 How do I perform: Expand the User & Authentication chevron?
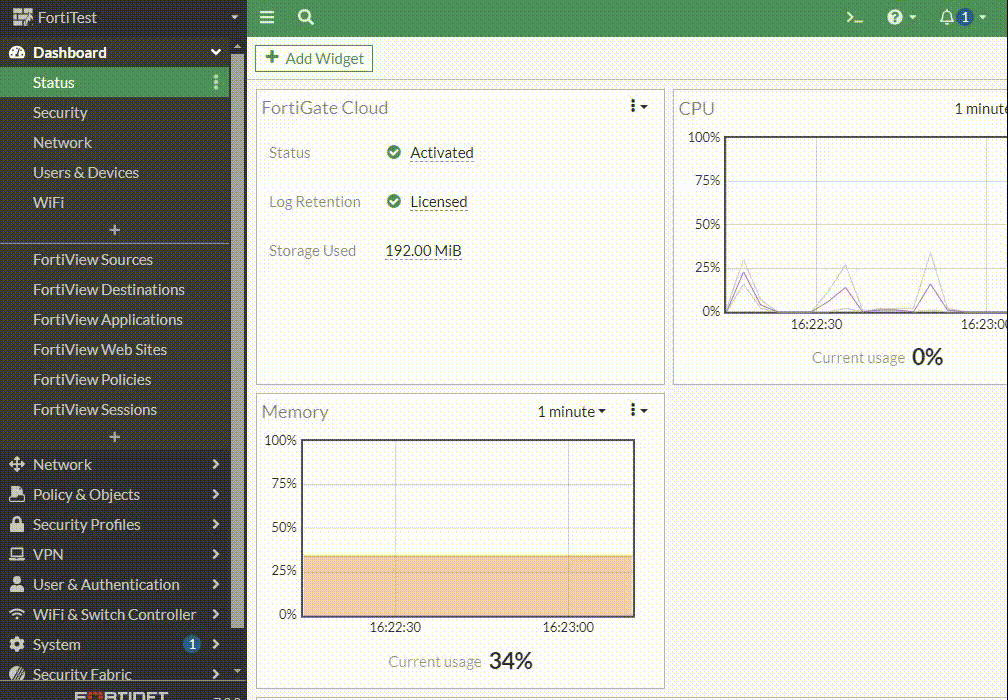pos(216,584)
